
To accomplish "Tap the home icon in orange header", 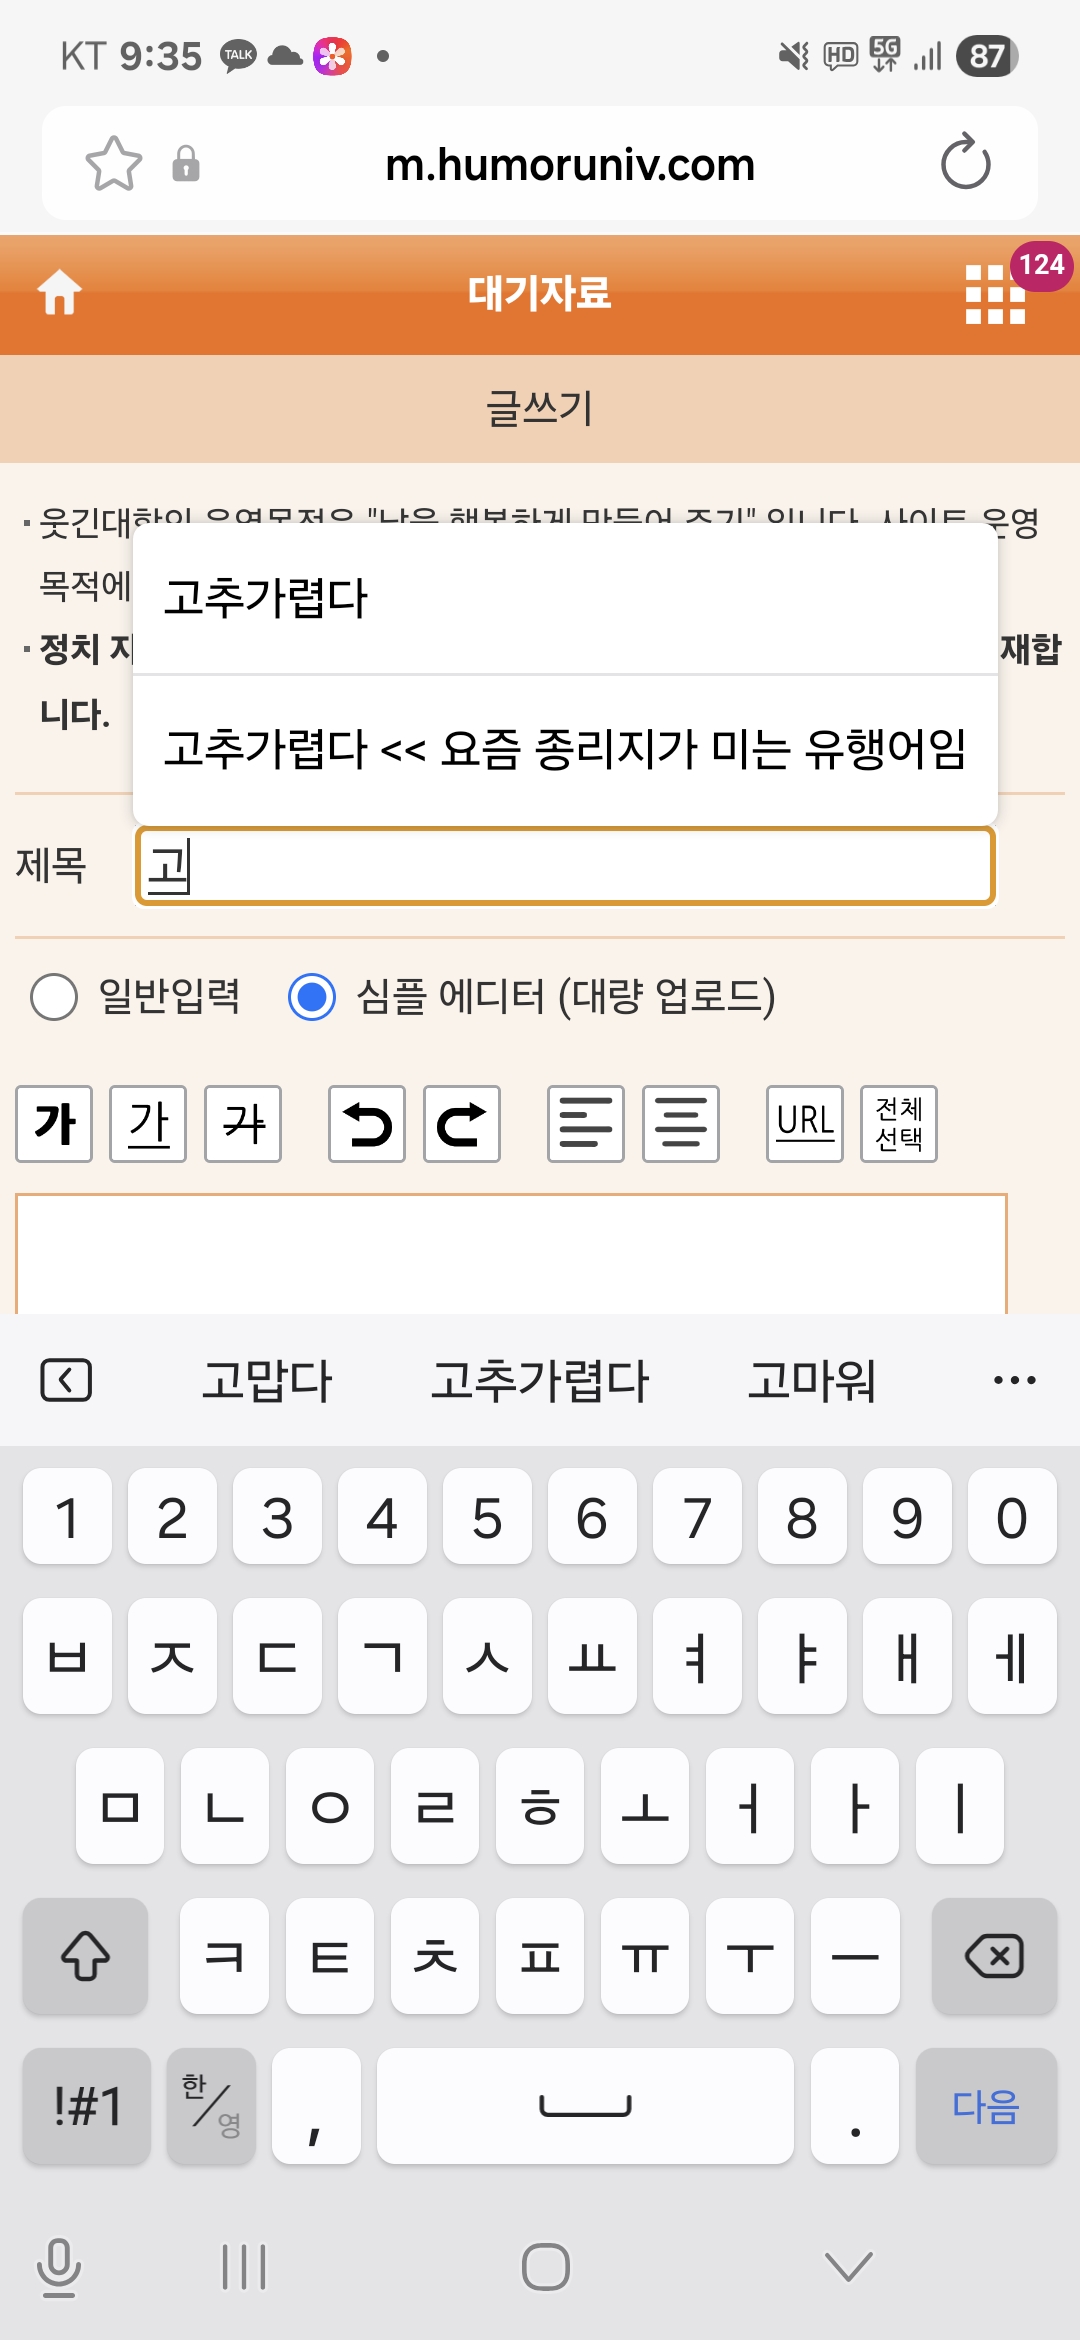I will pos(59,293).
